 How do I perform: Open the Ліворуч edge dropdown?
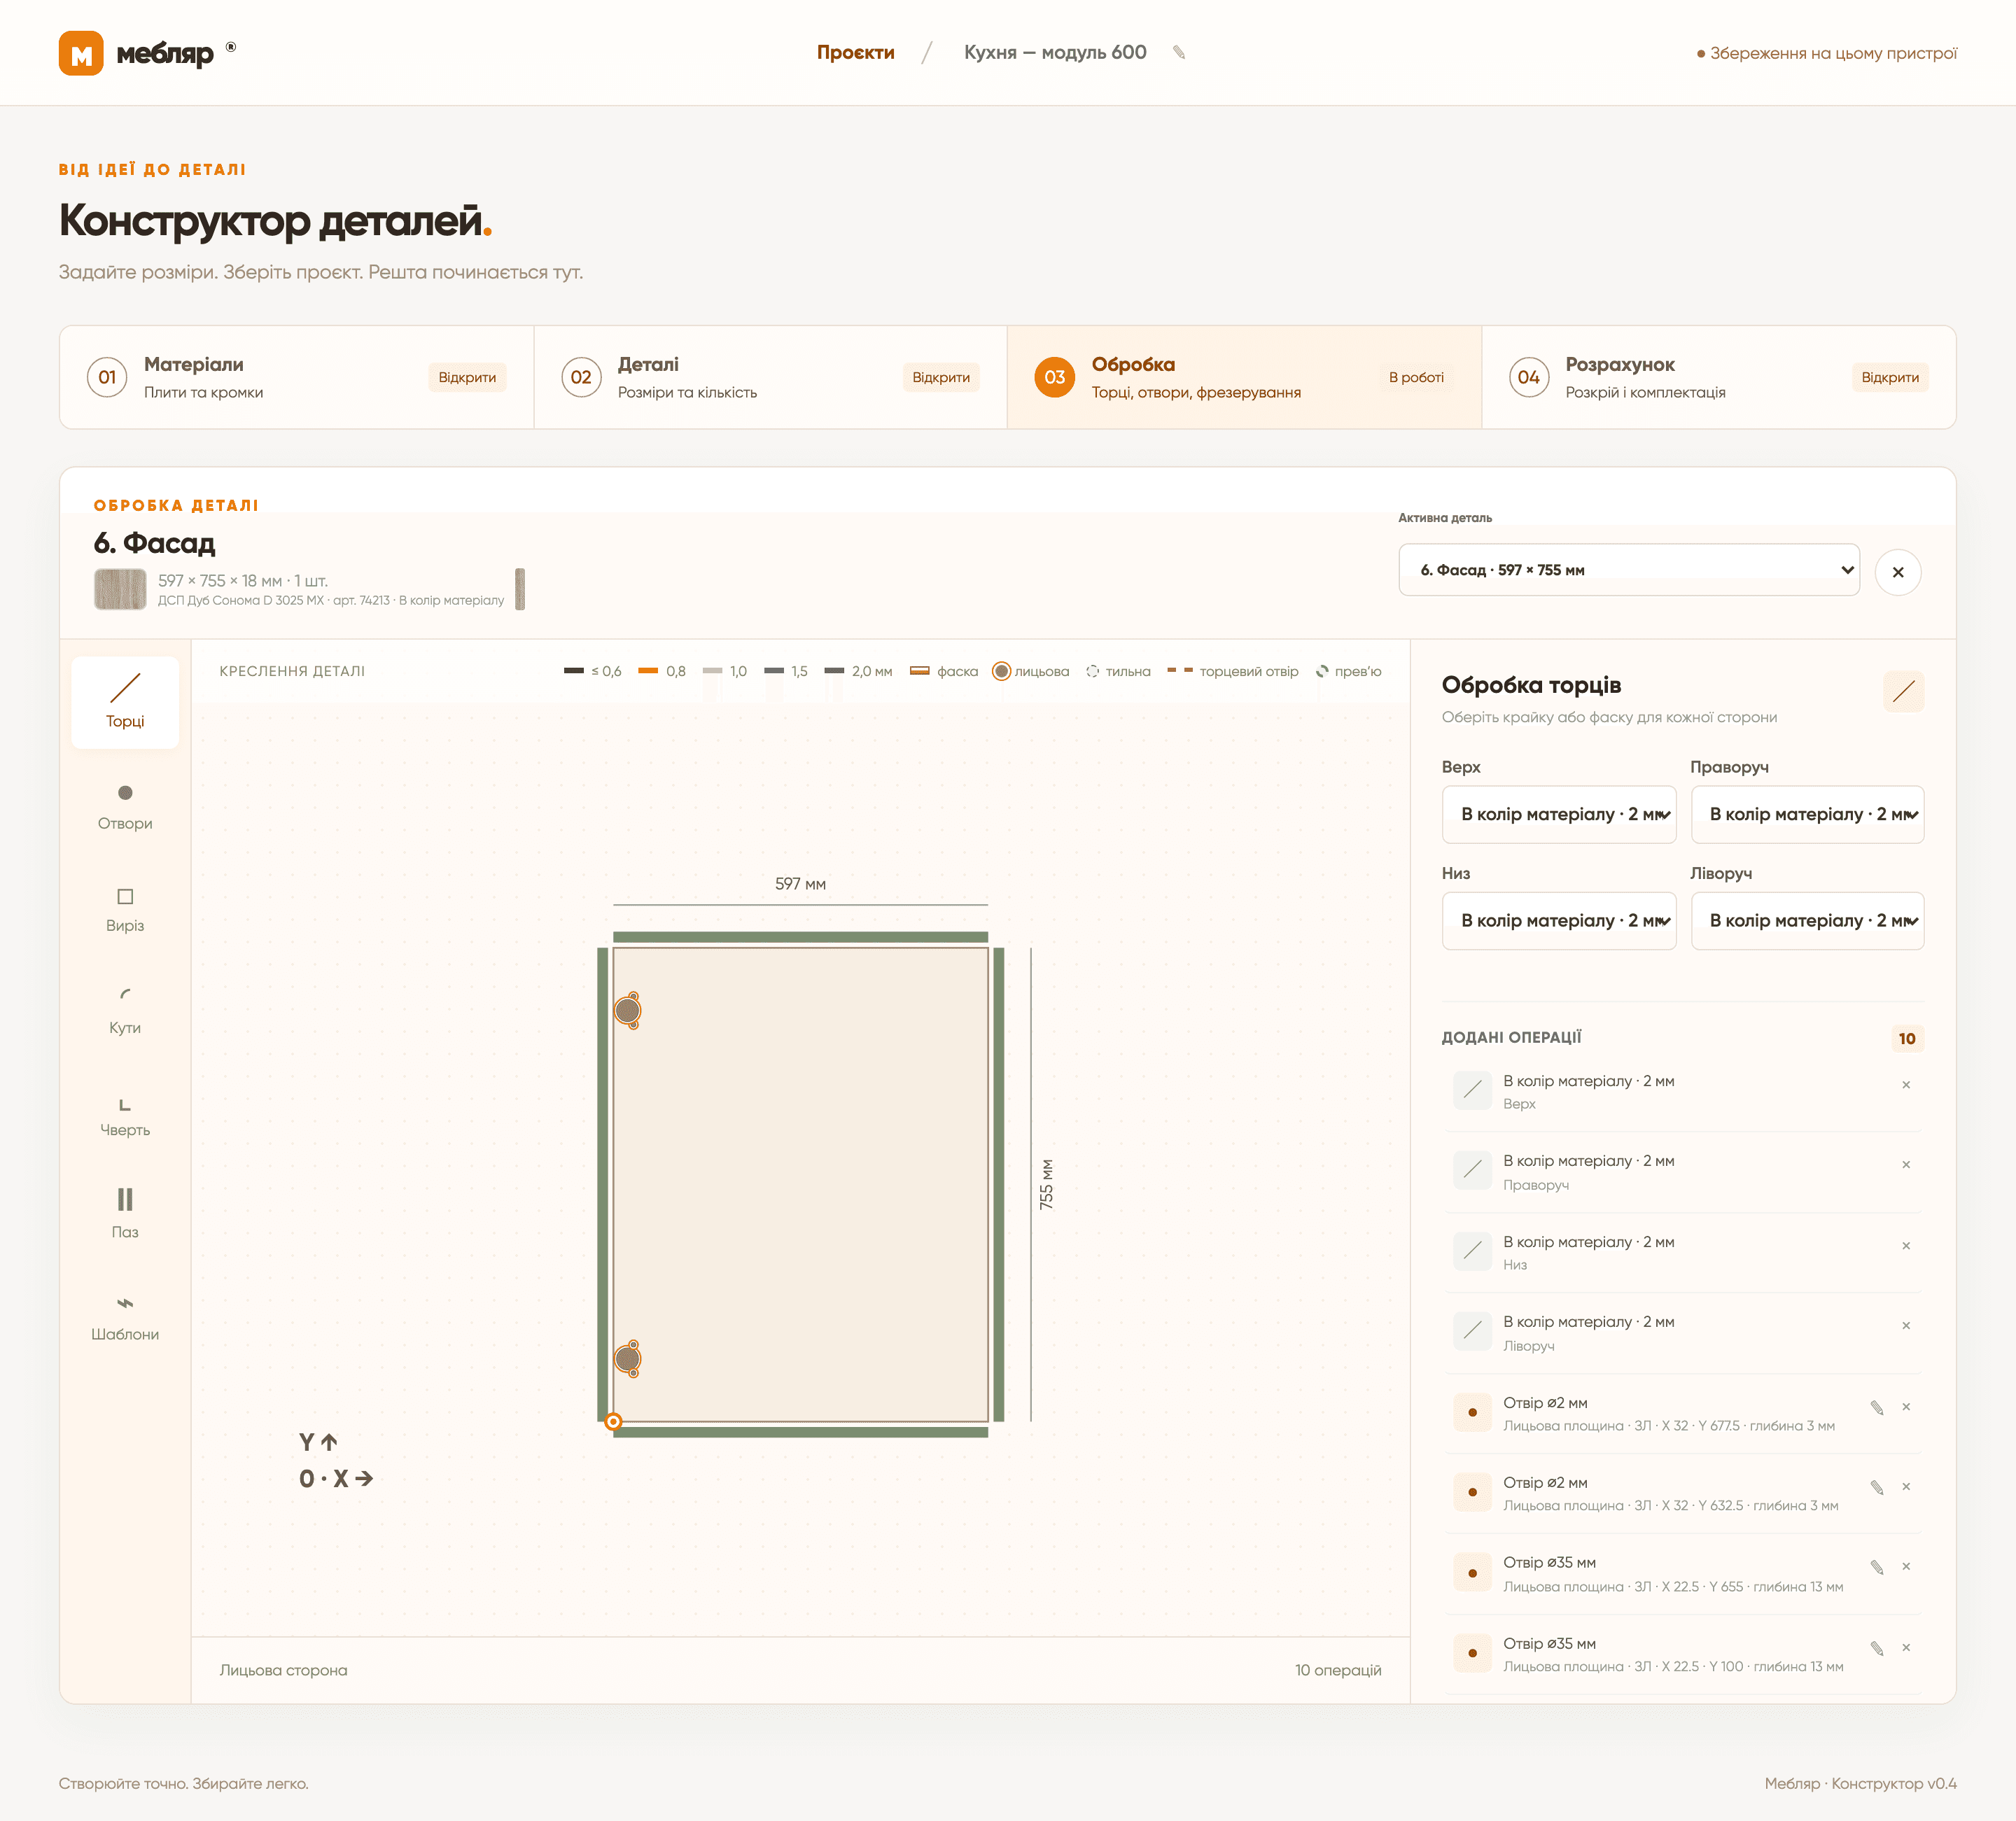pyautogui.click(x=1807, y=920)
